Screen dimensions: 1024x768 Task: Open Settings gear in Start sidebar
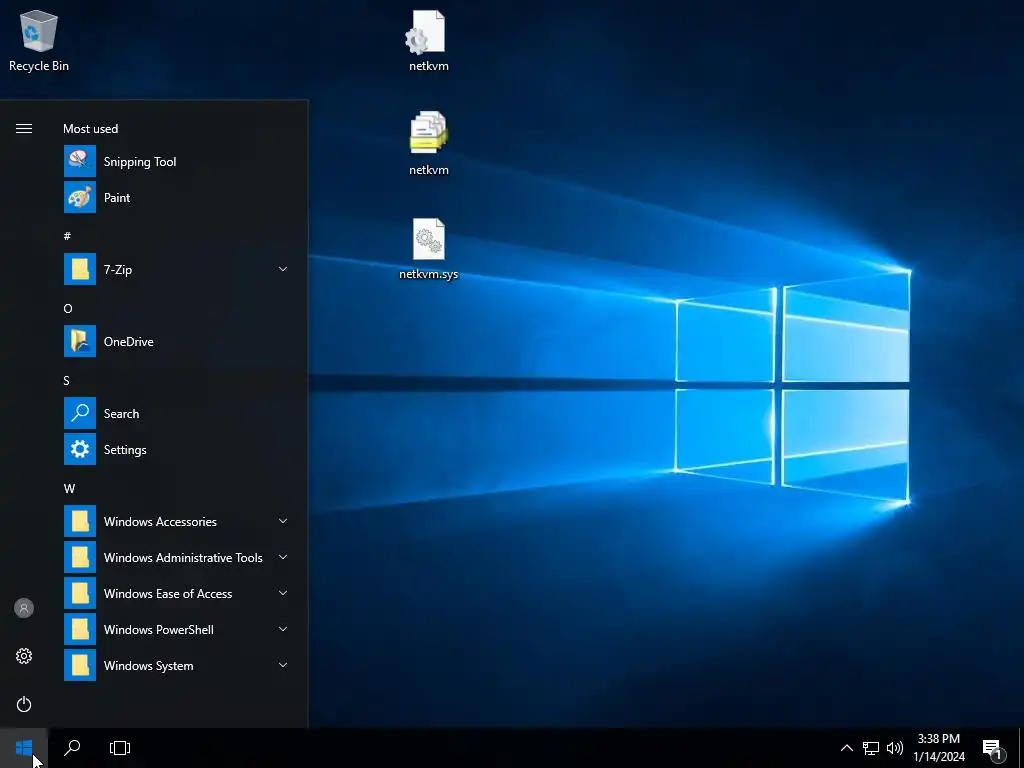(24, 656)
